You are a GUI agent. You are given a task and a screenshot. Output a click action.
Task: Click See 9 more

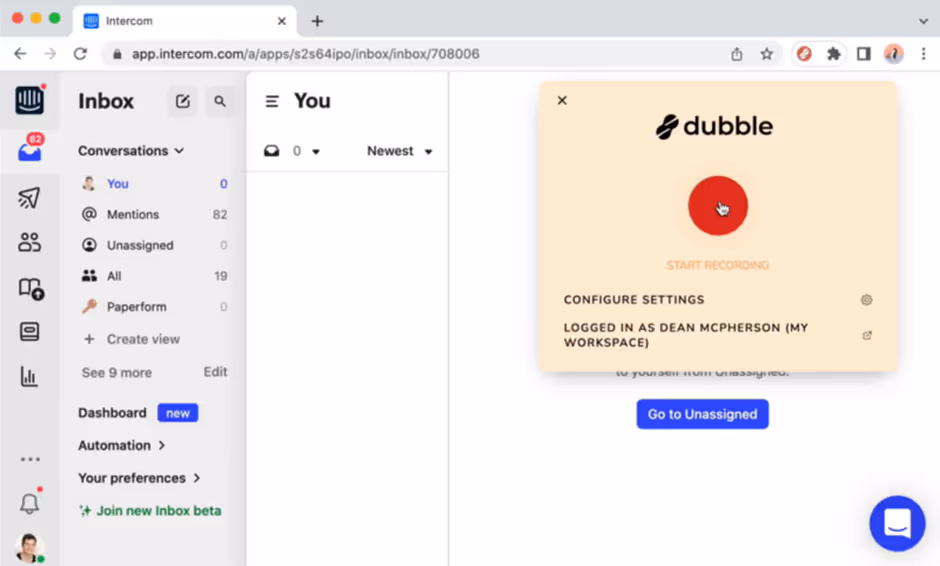116,372
